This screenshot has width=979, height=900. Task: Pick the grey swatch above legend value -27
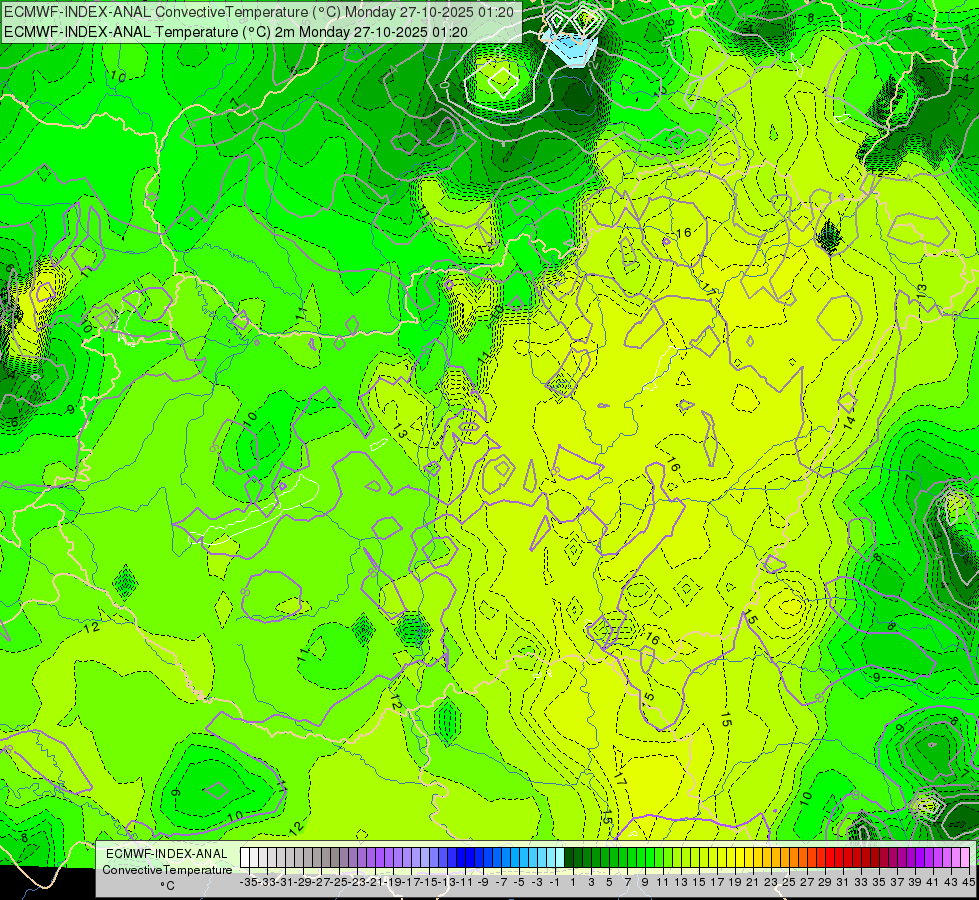pyautogui.click(x=317, y=858)
